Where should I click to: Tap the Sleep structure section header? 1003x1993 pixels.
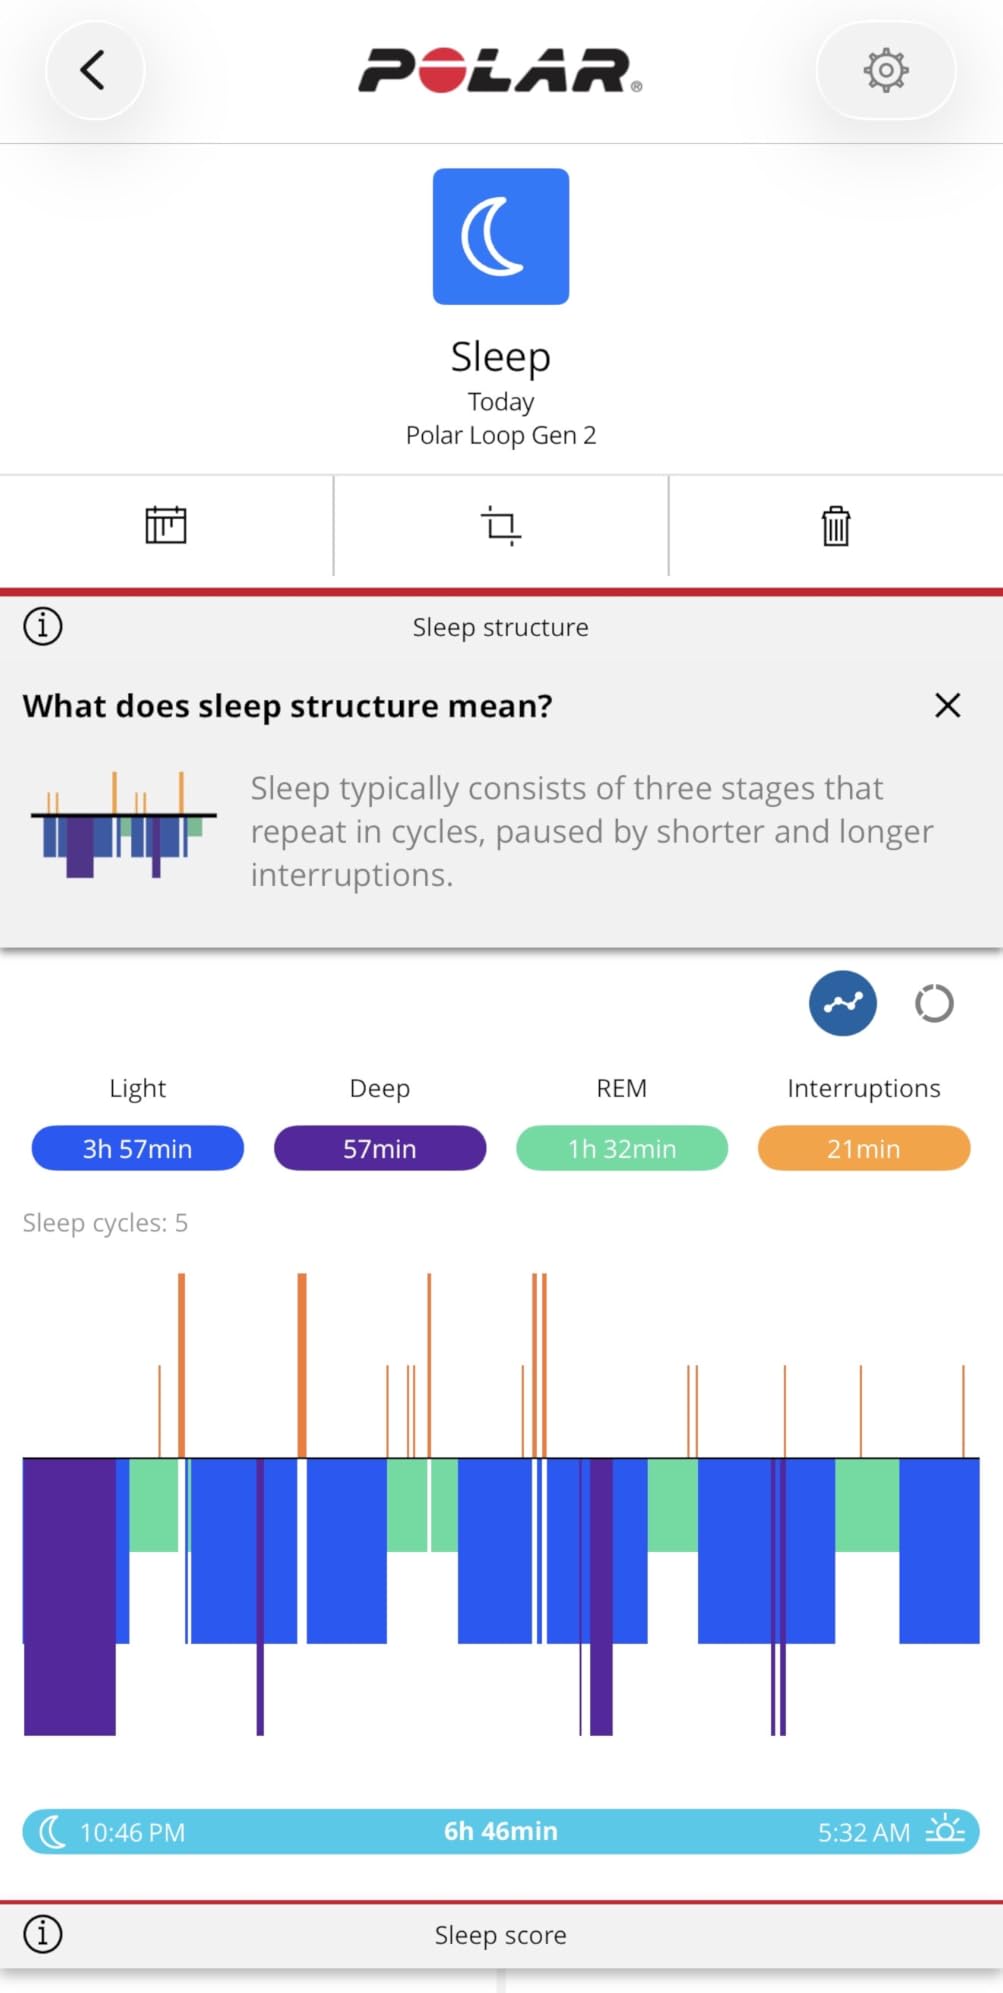pyautogui.click(x=501, y=627)
